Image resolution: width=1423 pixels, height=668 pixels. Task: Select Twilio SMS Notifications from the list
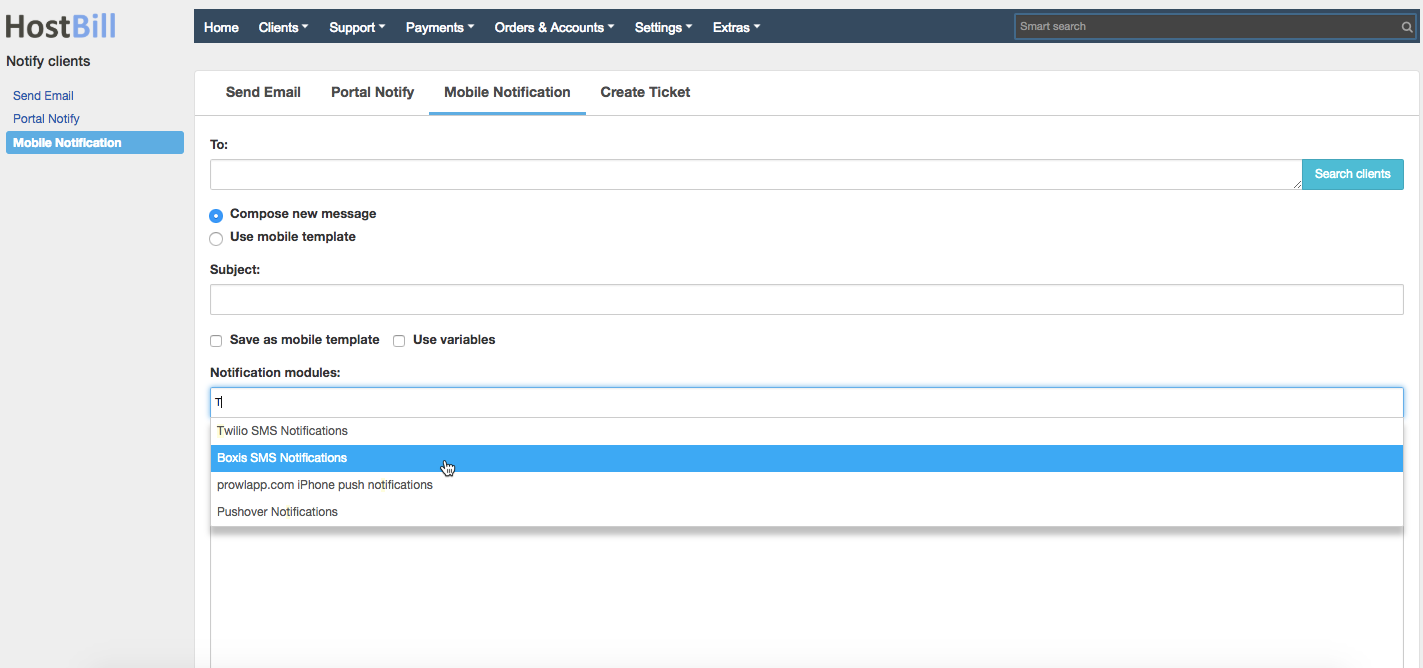point(282,430)
